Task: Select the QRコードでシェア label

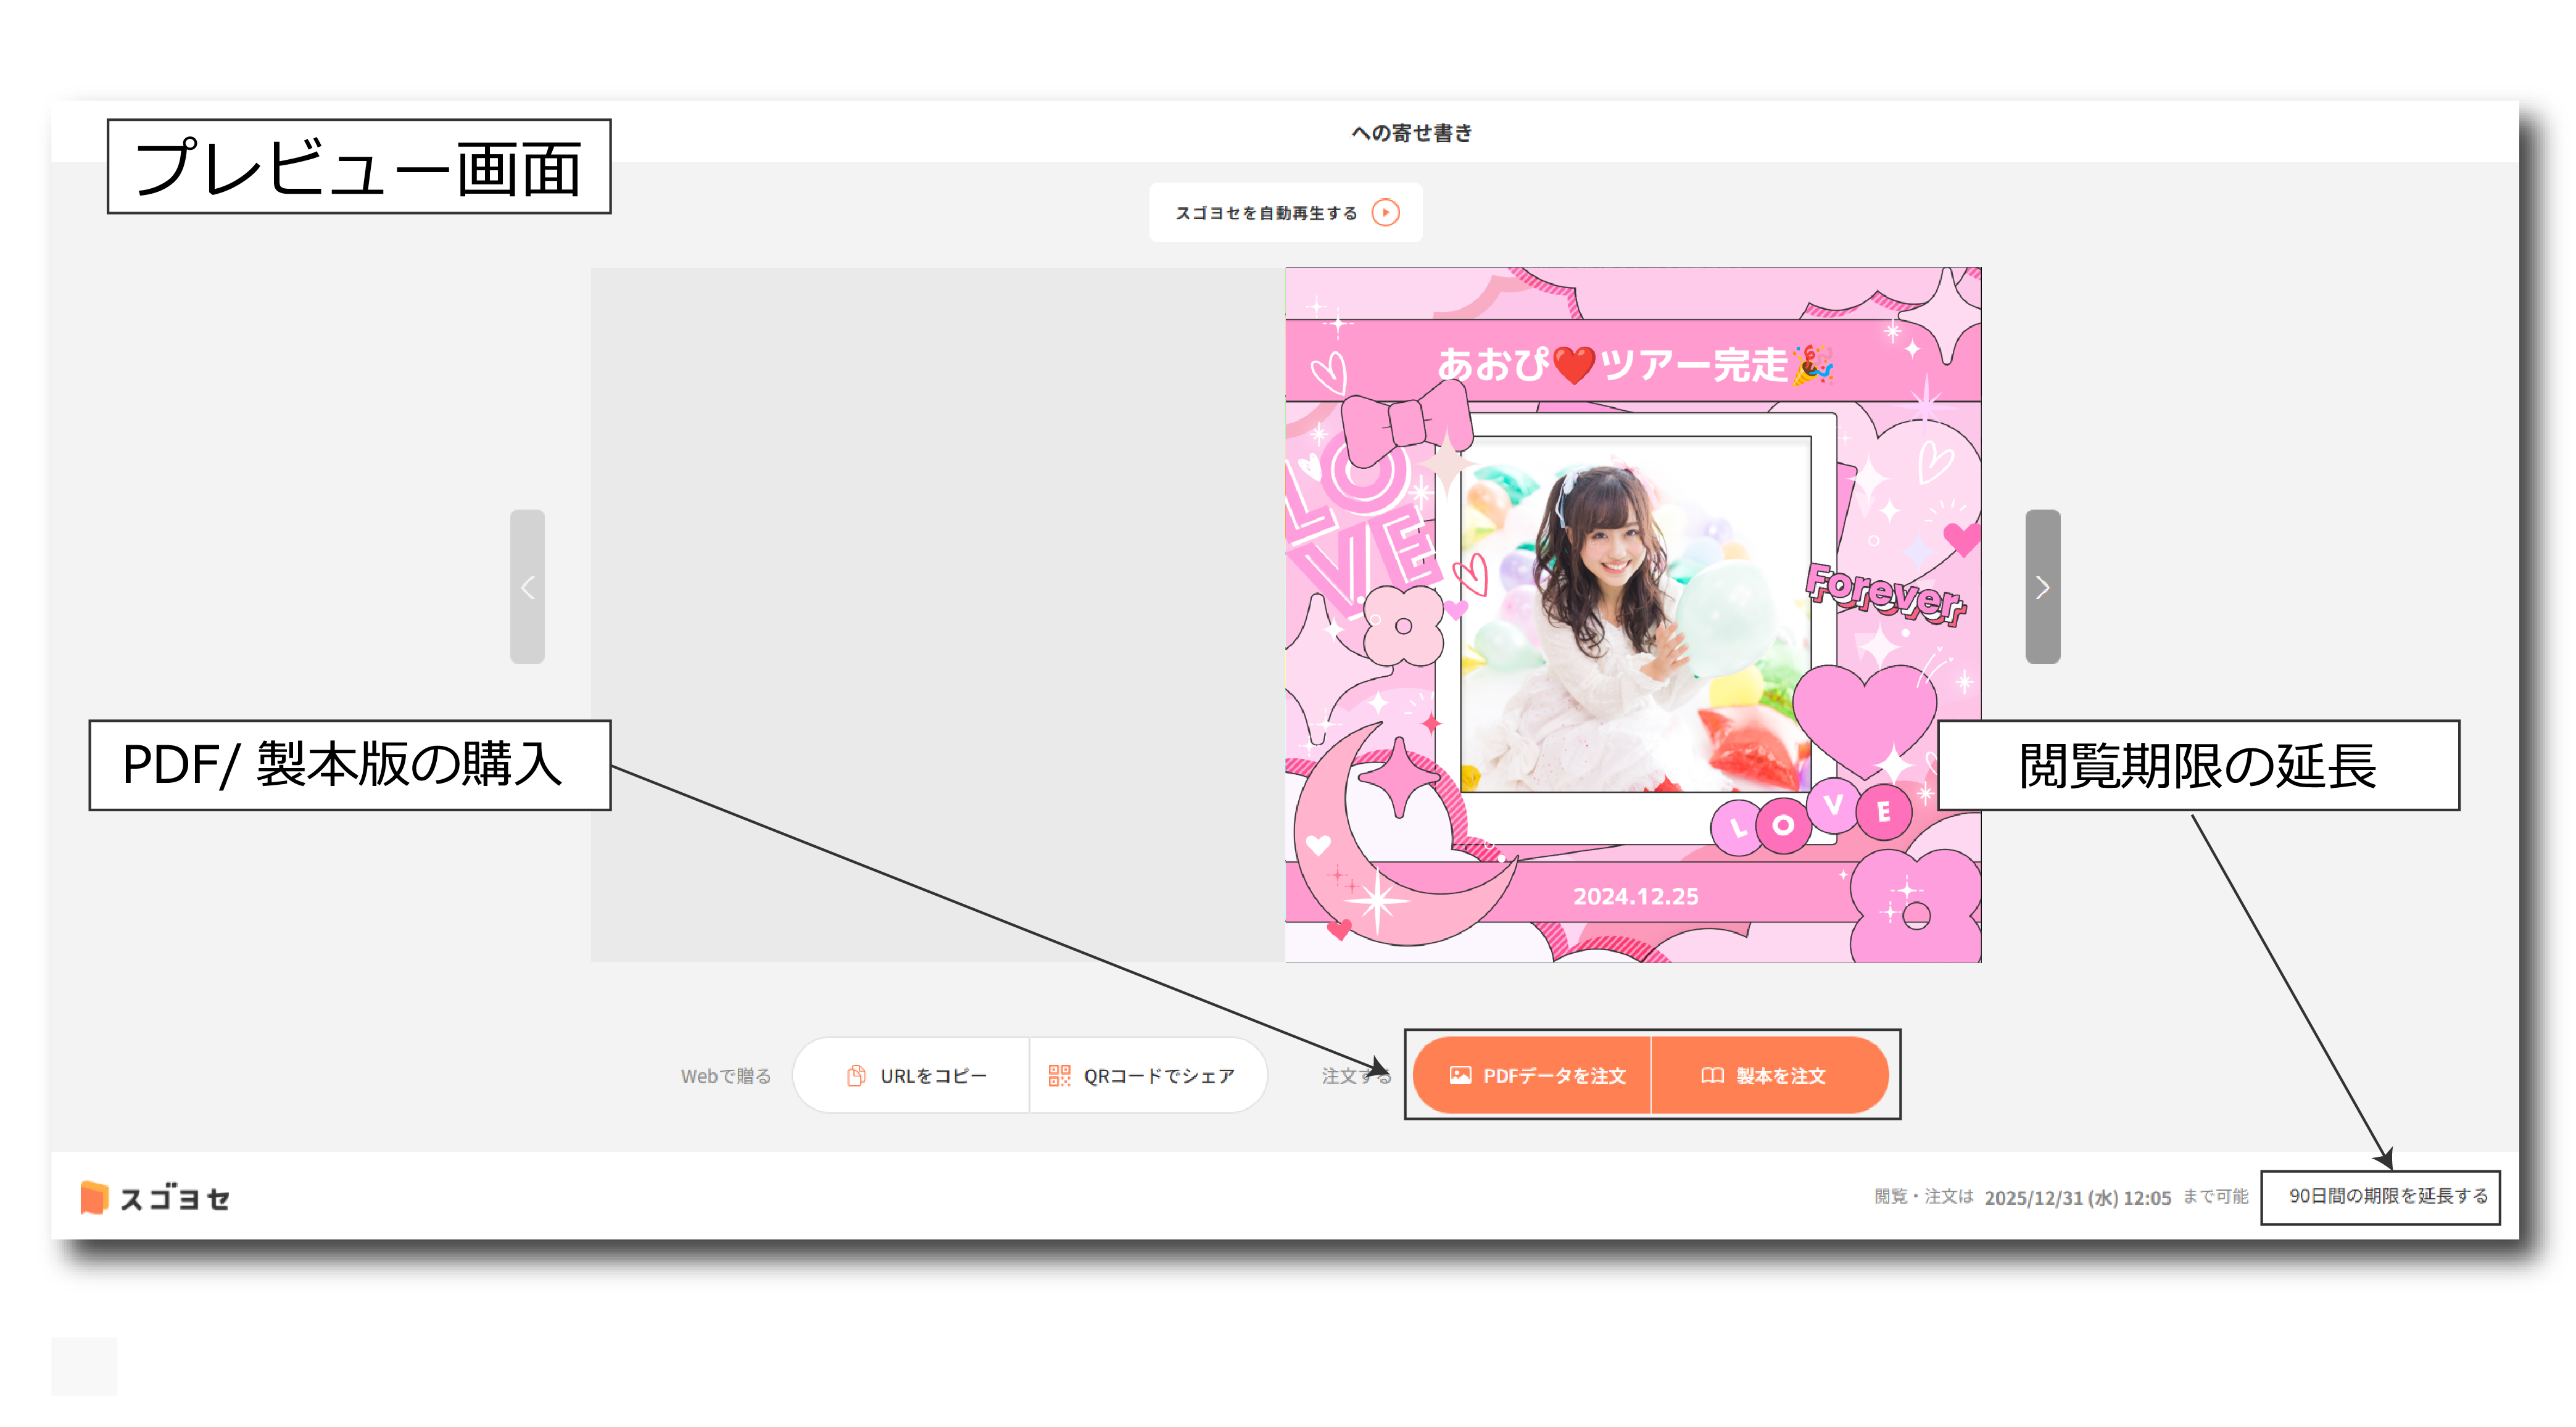Action: (1159, 1076)
